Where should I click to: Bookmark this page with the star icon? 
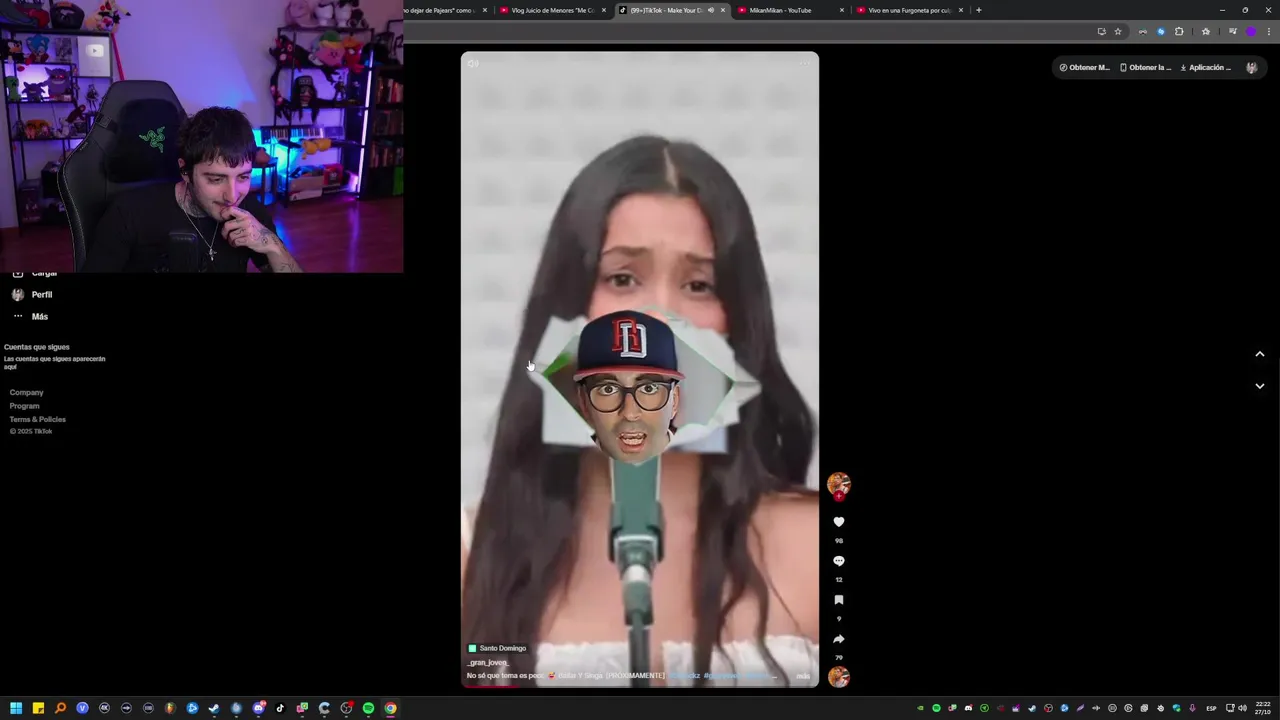1118,31
